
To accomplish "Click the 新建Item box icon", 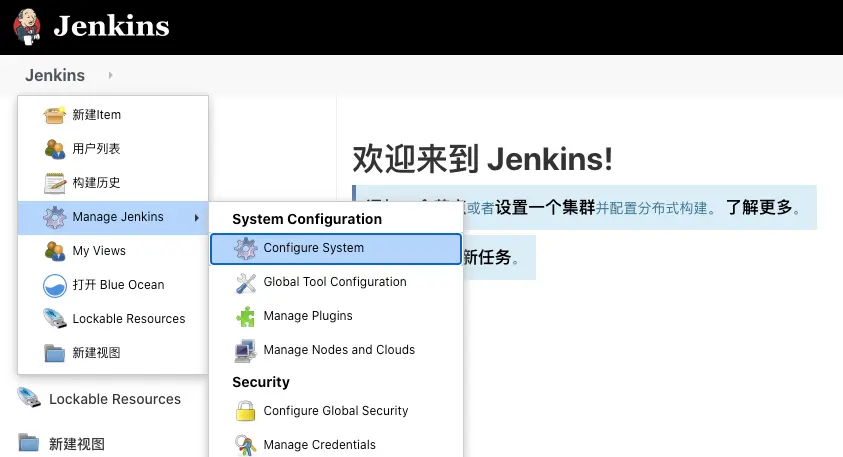I will coord(55,115).
